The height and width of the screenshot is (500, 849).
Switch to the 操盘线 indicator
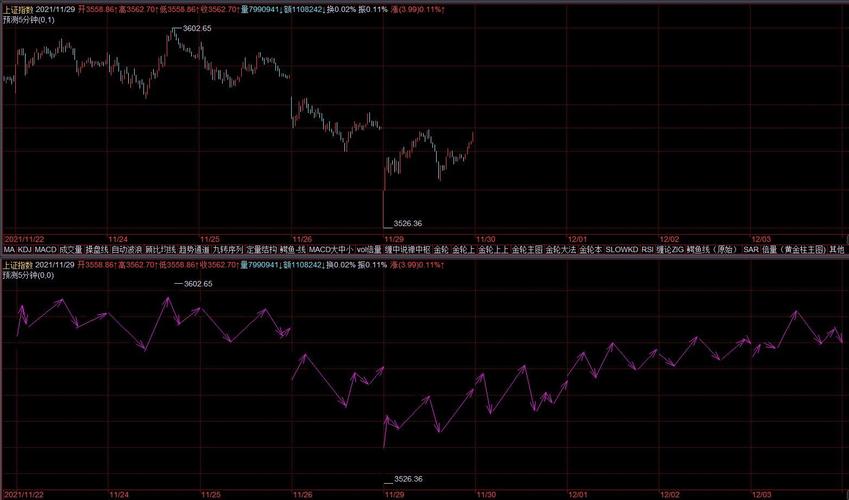pos(97,249)
